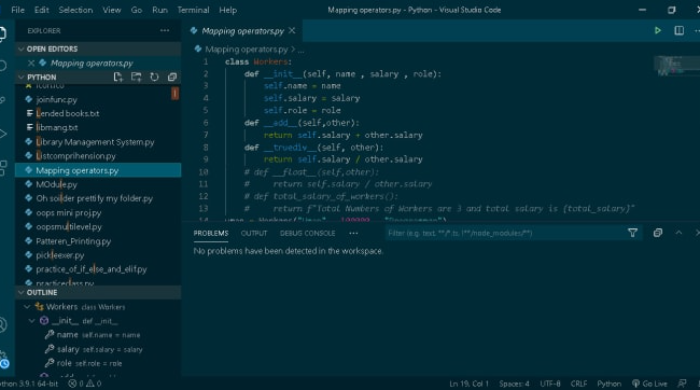This screenshot has width=700, height=390.
Task: Open practice_of_if_else_and_elif.py
Action: pyautogui.click(x=98, y=269)
